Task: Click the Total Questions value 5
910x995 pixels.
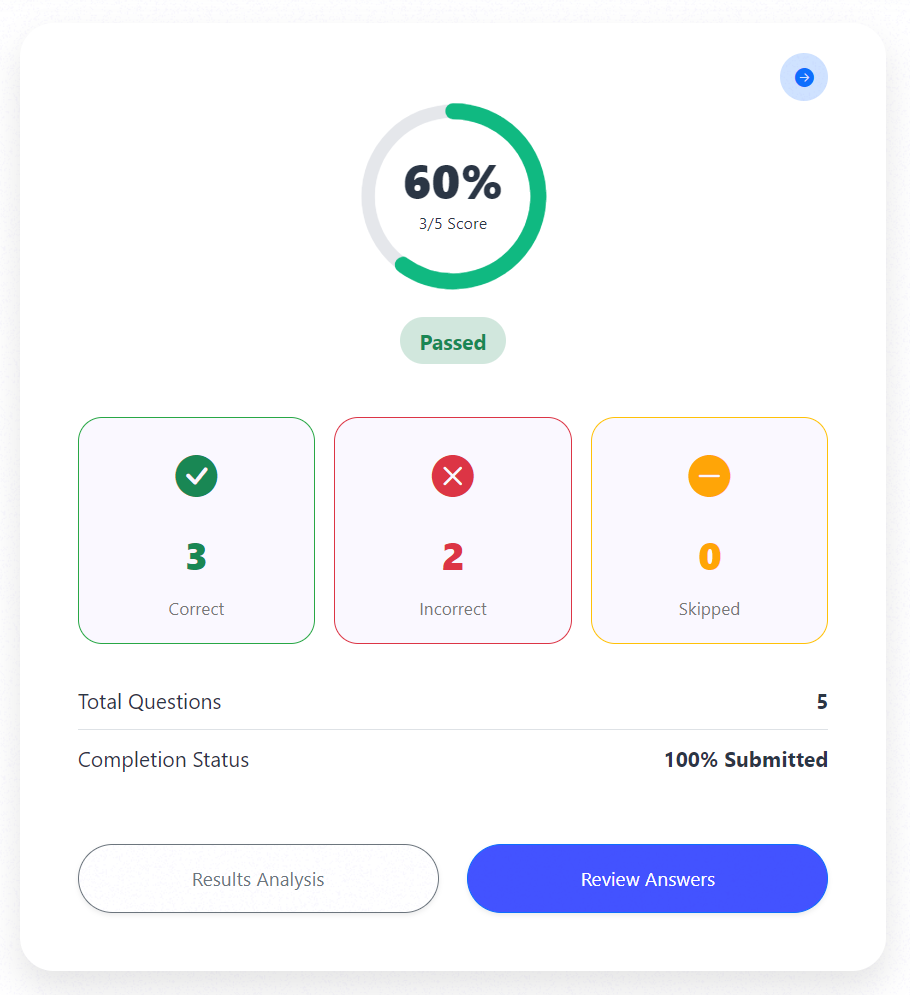Action: tap(822, 701)
